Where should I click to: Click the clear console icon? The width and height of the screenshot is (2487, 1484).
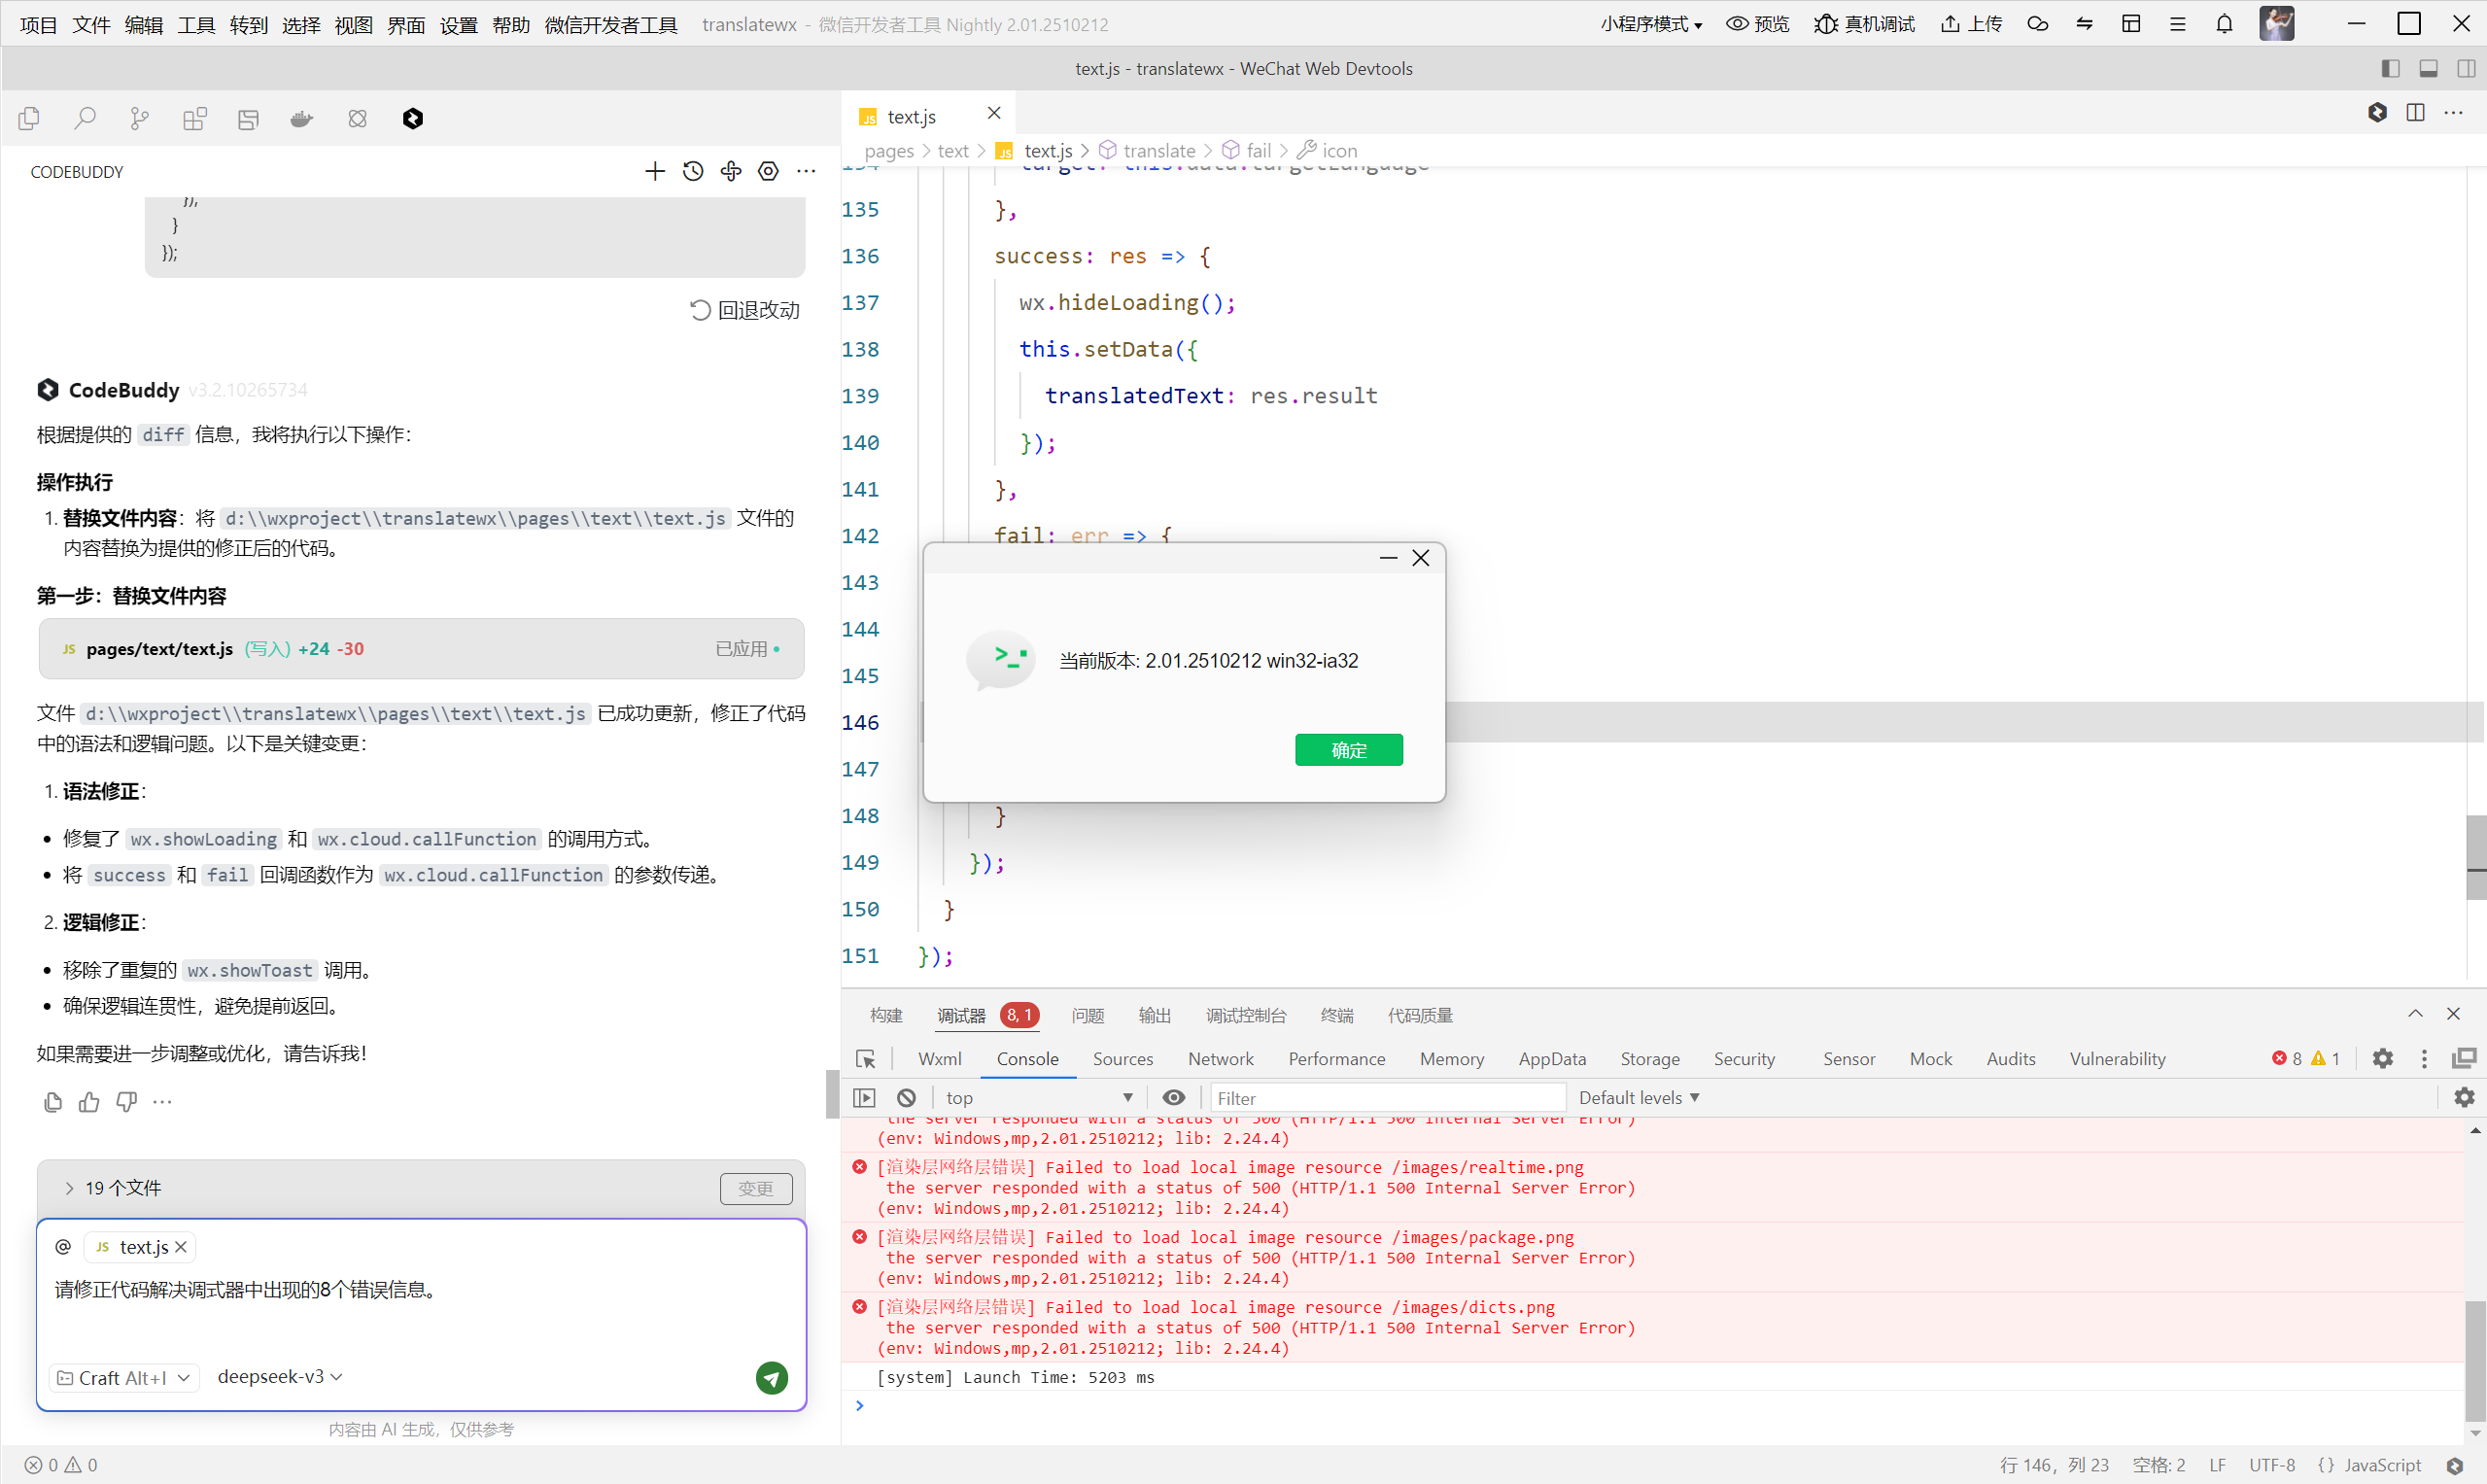[906, 1097]
